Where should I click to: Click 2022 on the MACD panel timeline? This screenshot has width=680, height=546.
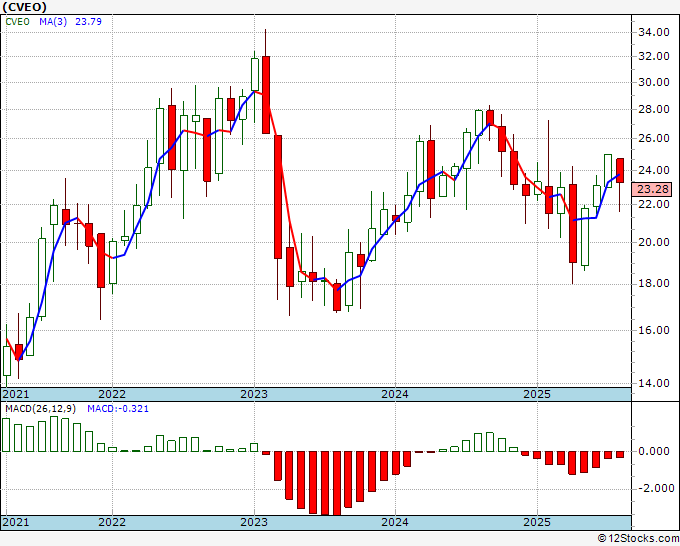(x=112, y=522)
